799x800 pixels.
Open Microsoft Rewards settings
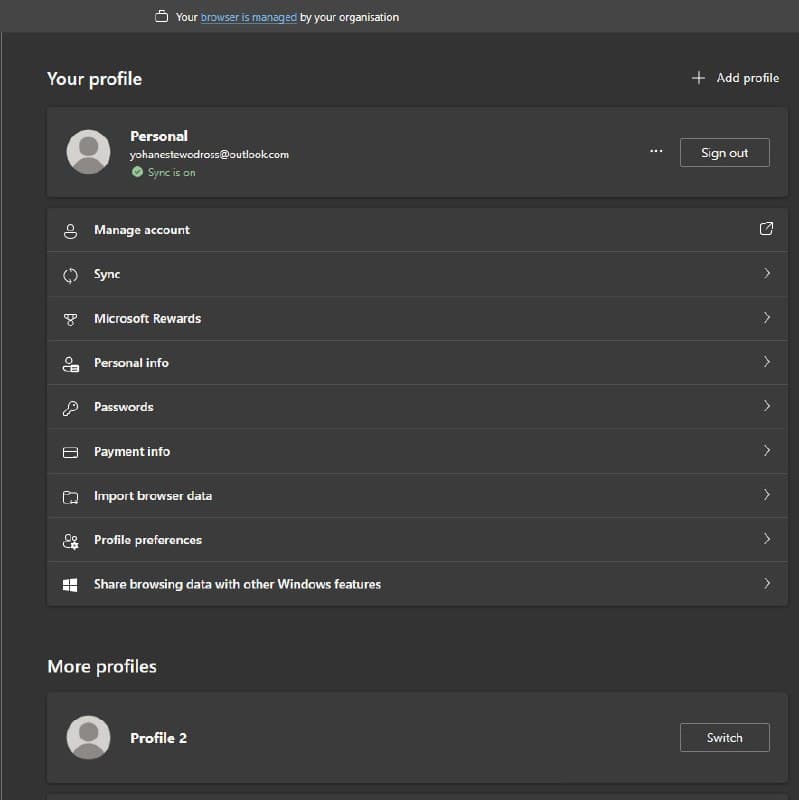[417, 318]
